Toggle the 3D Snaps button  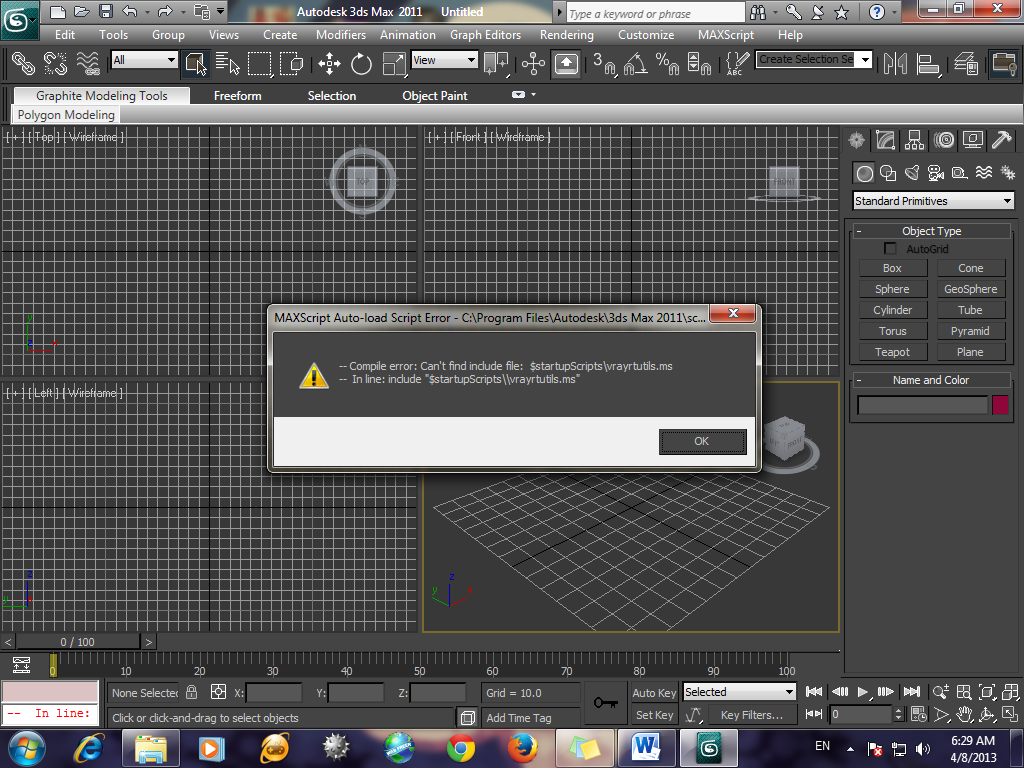tap(604, 63)
